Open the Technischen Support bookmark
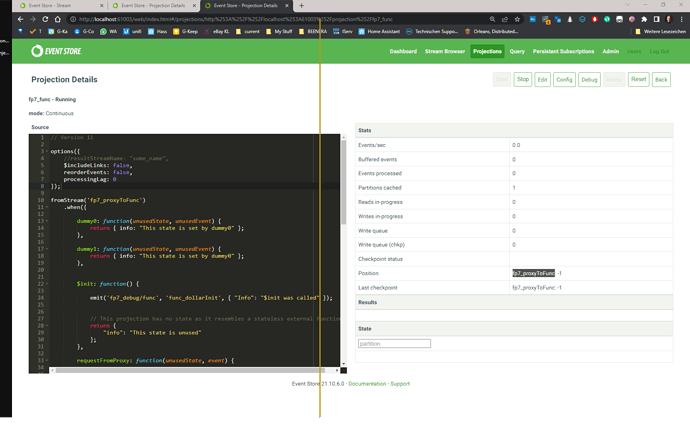 (432, 32)
